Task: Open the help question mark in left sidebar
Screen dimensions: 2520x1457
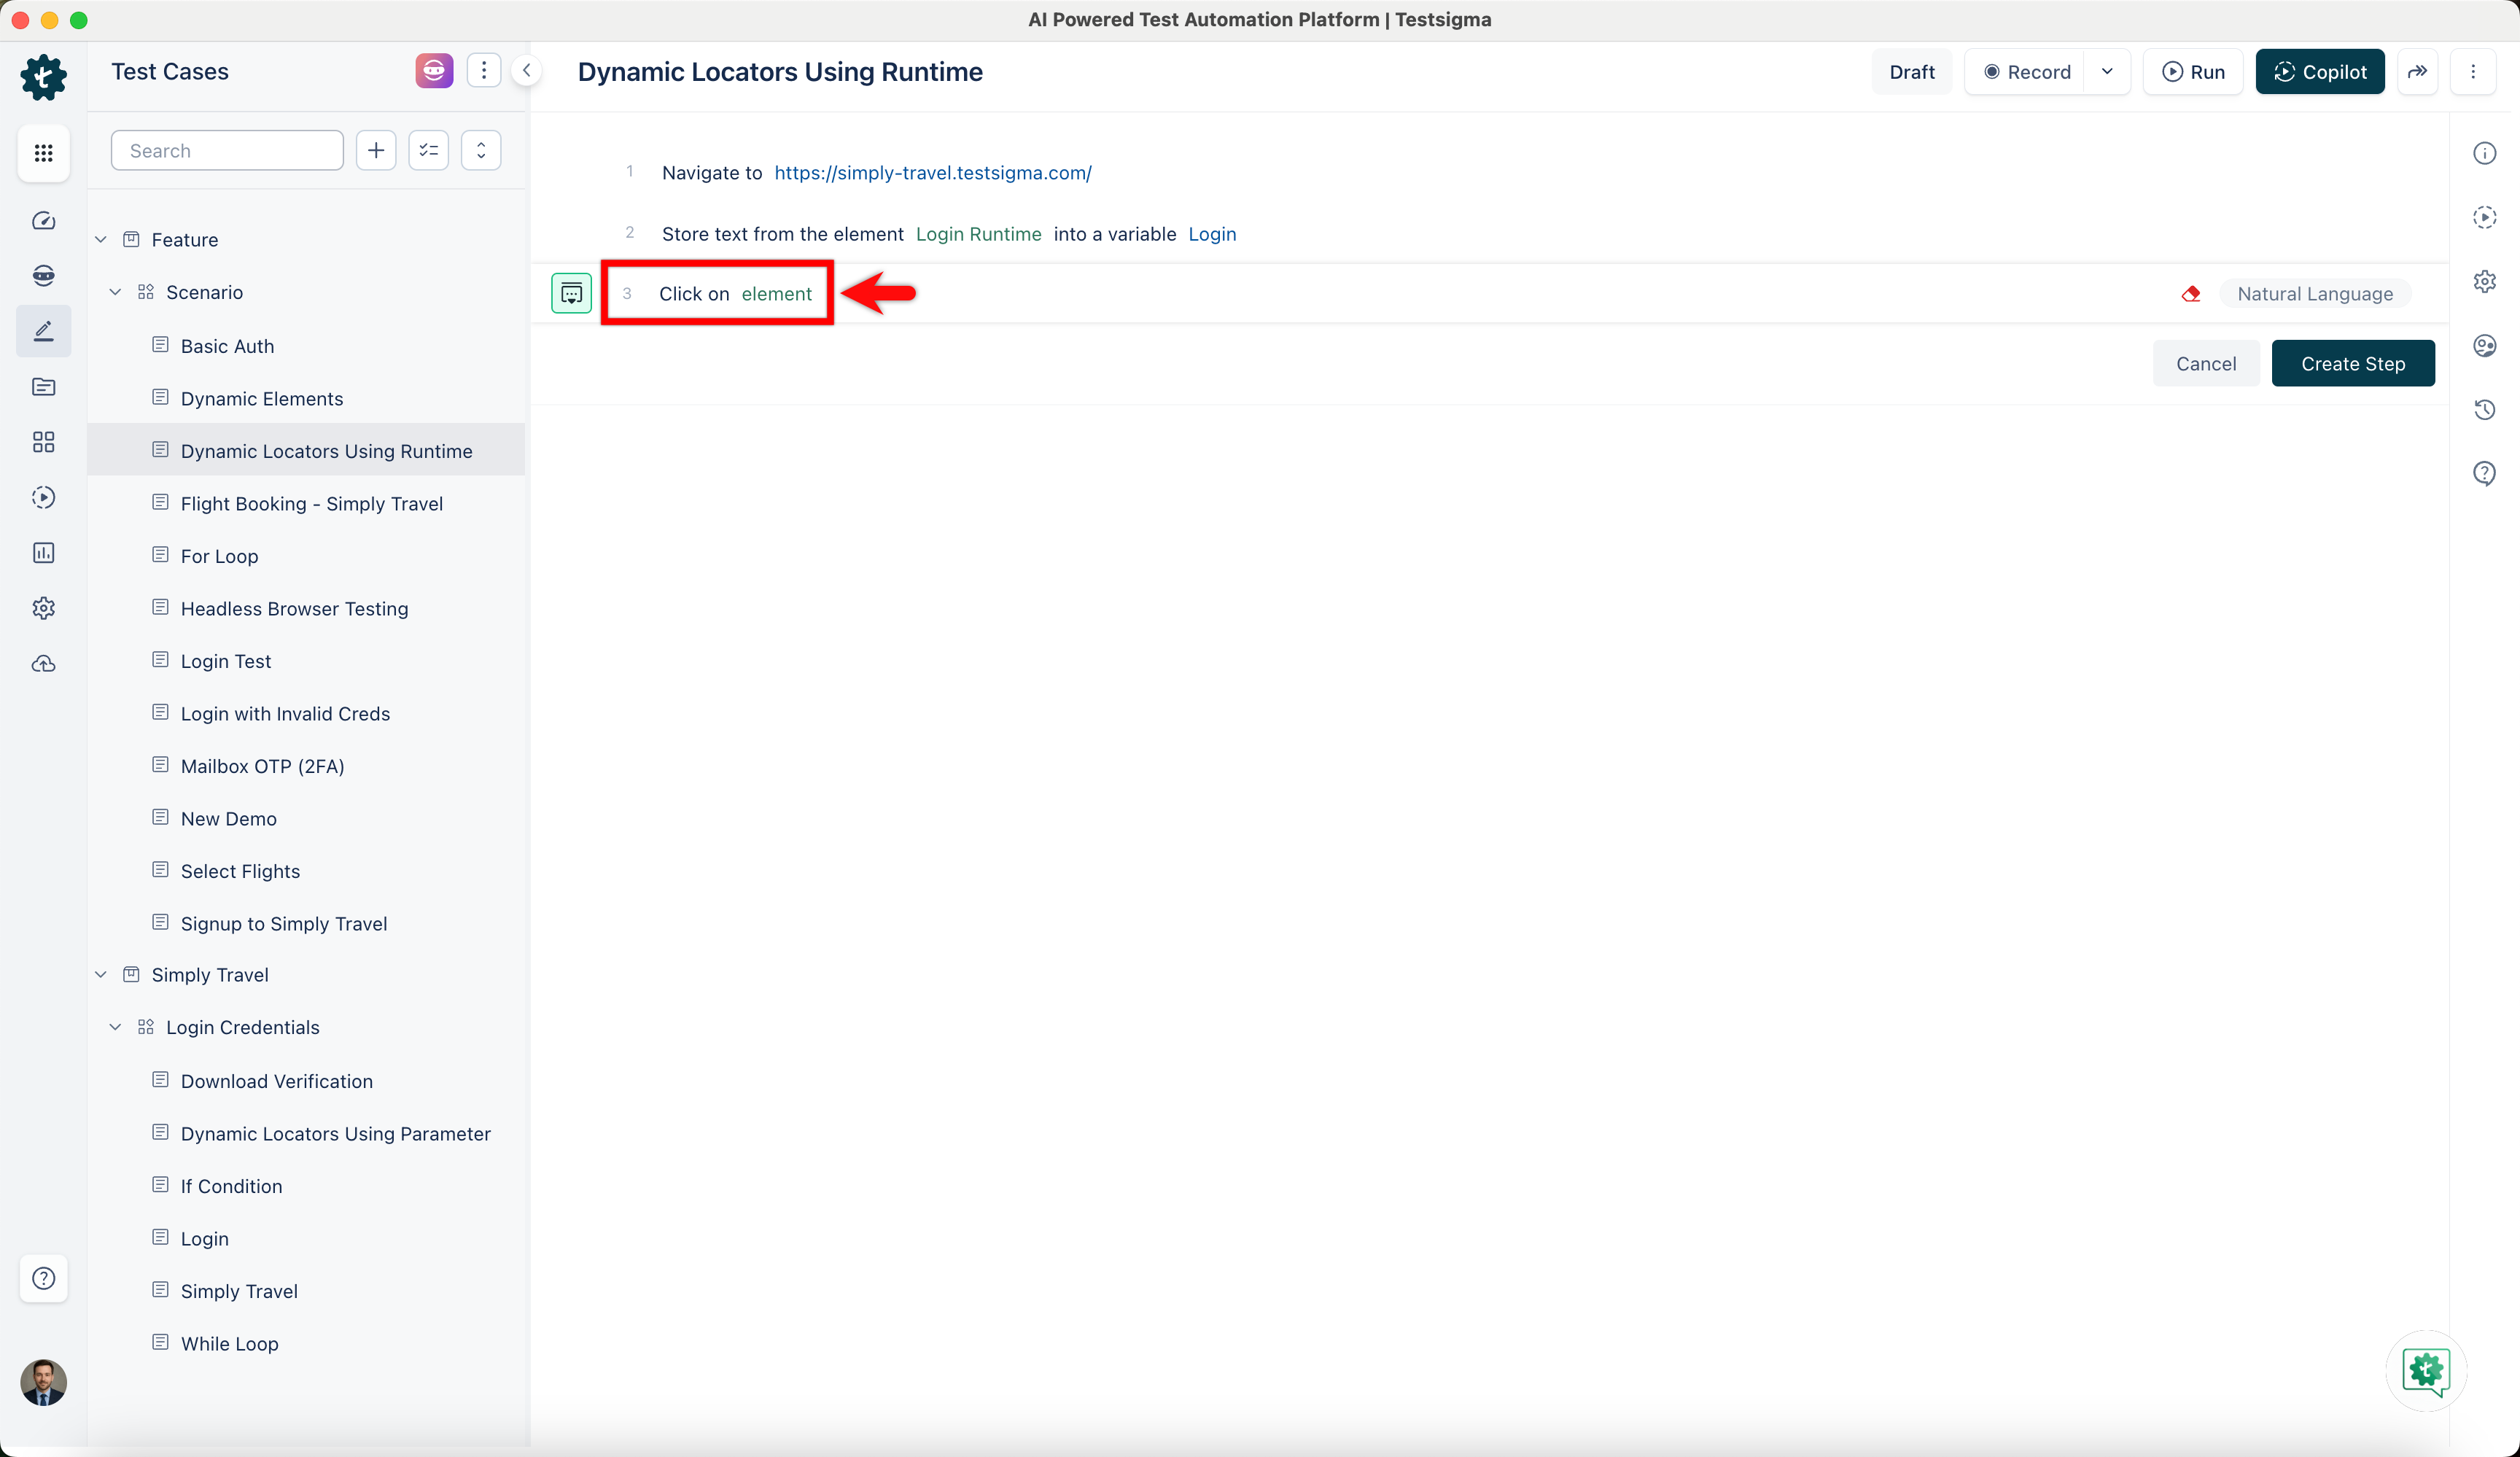Action: pyautogui.click(x=43, y=1278)
